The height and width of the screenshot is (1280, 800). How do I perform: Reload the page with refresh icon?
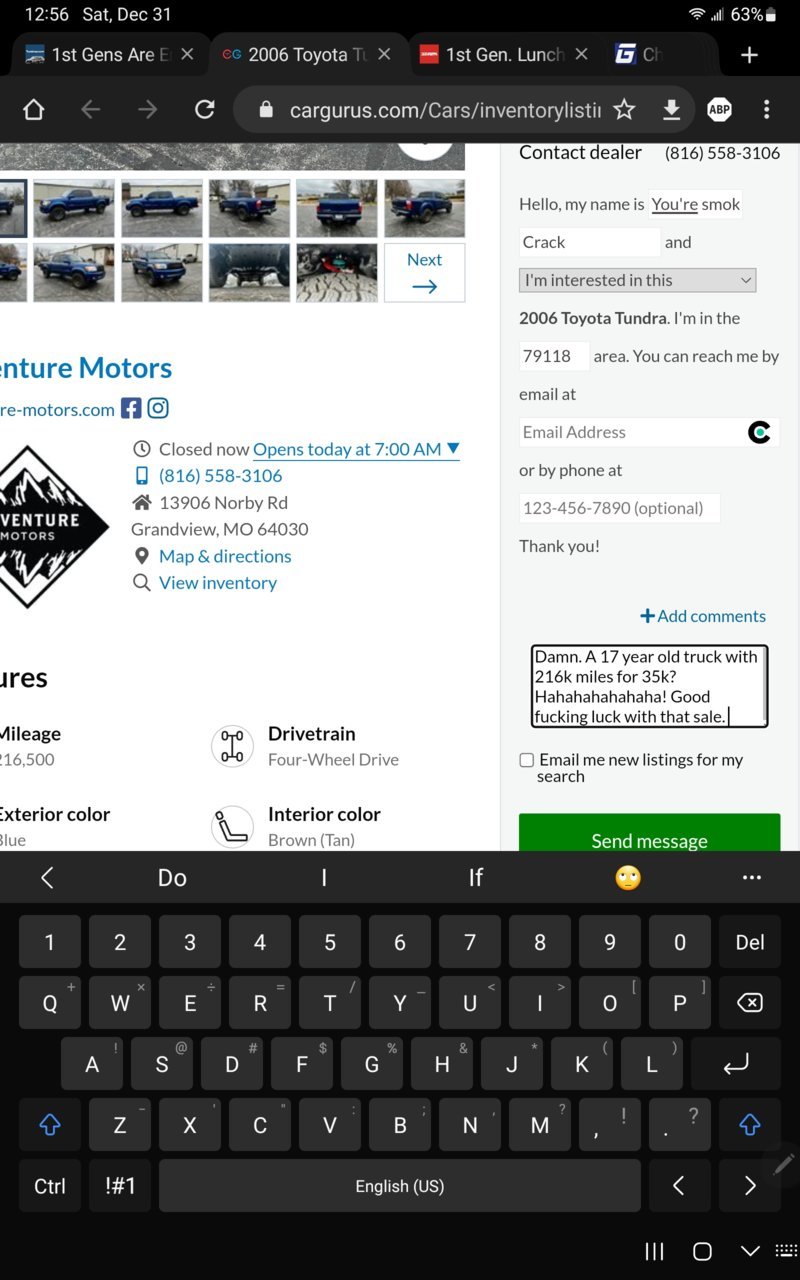[x=205, y=110]
